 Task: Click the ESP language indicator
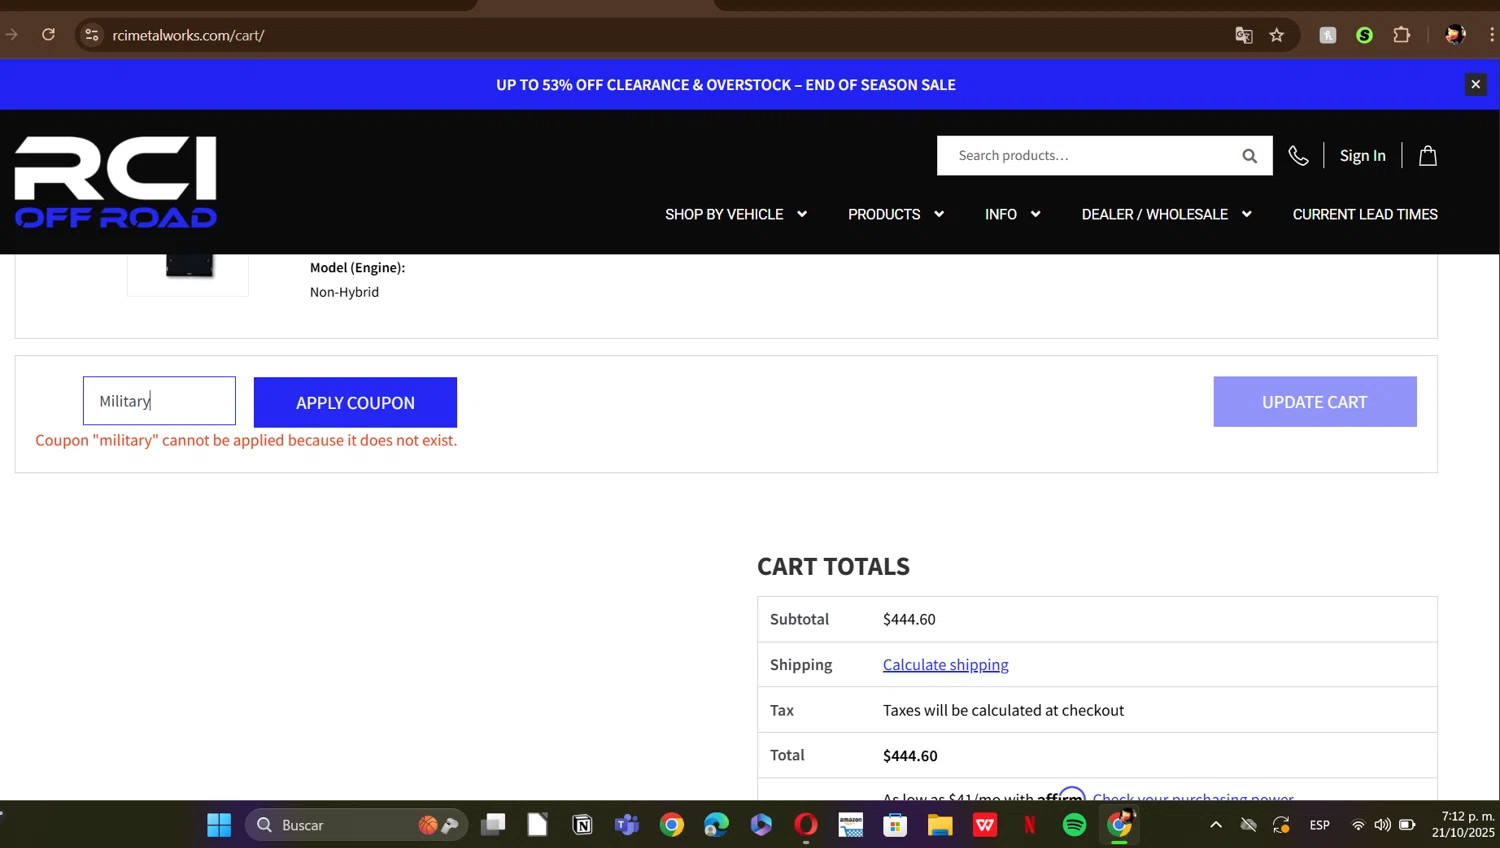click(x=1320, y=825)
